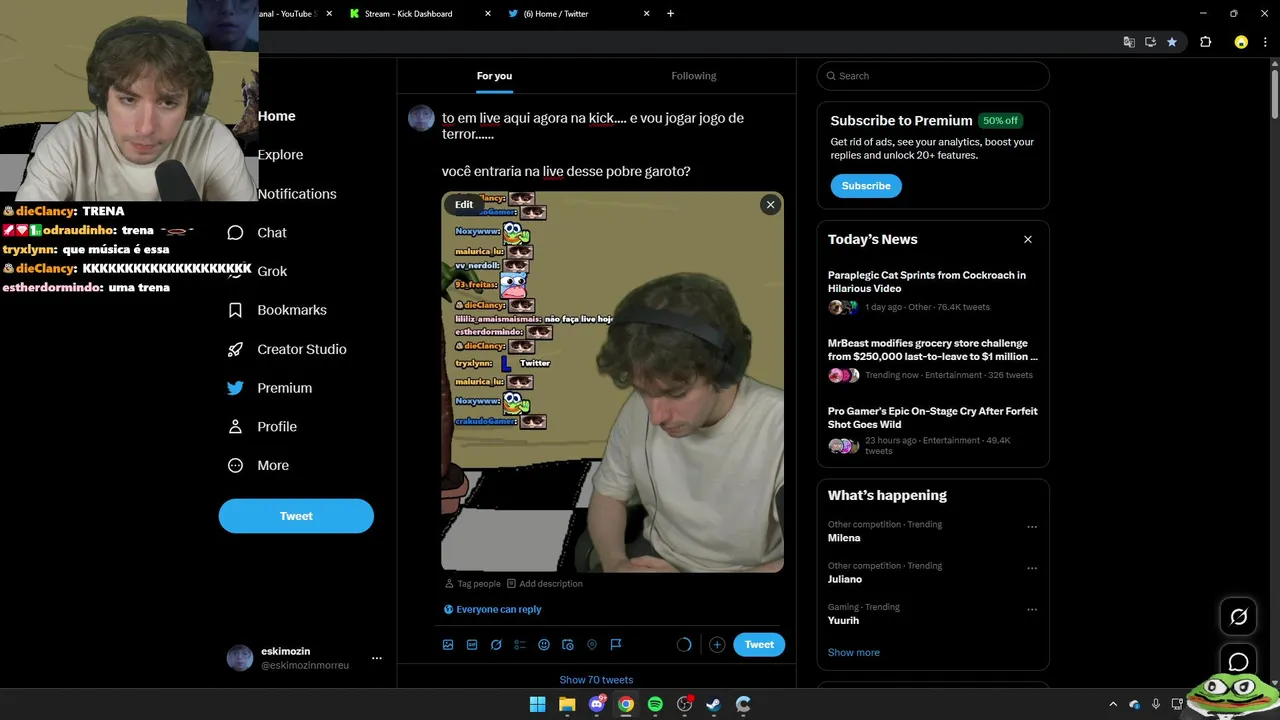The width and height of the screenshot is (1280, 720).
Task: Click the eskimozin account avatar
Action: coord(240,658)
